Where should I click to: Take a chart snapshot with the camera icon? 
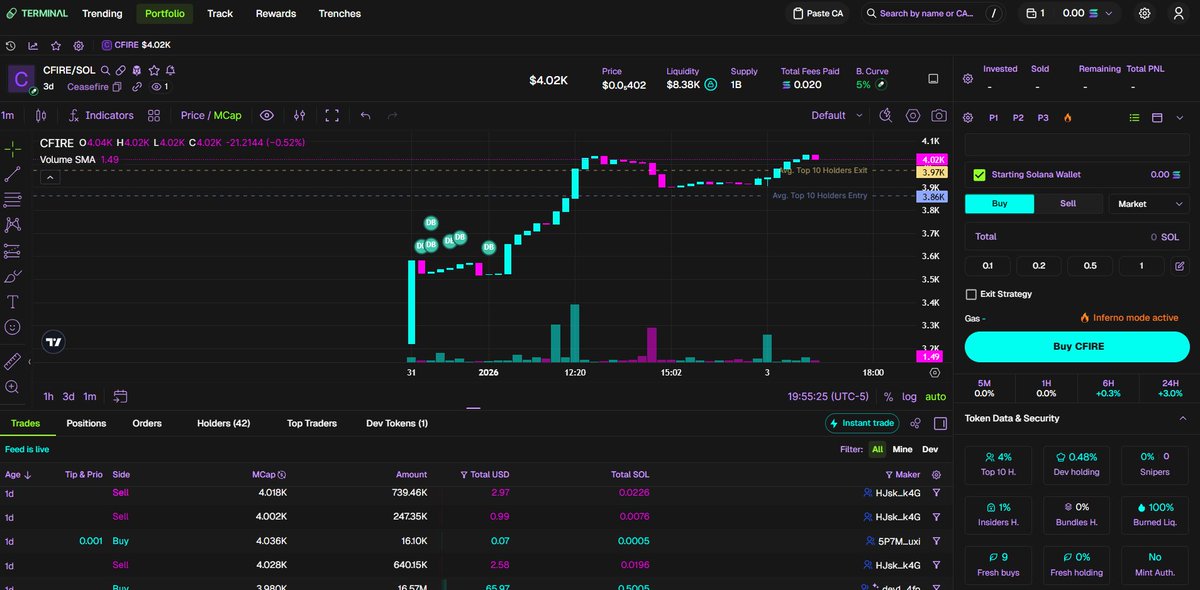click(x=938, y=115)
